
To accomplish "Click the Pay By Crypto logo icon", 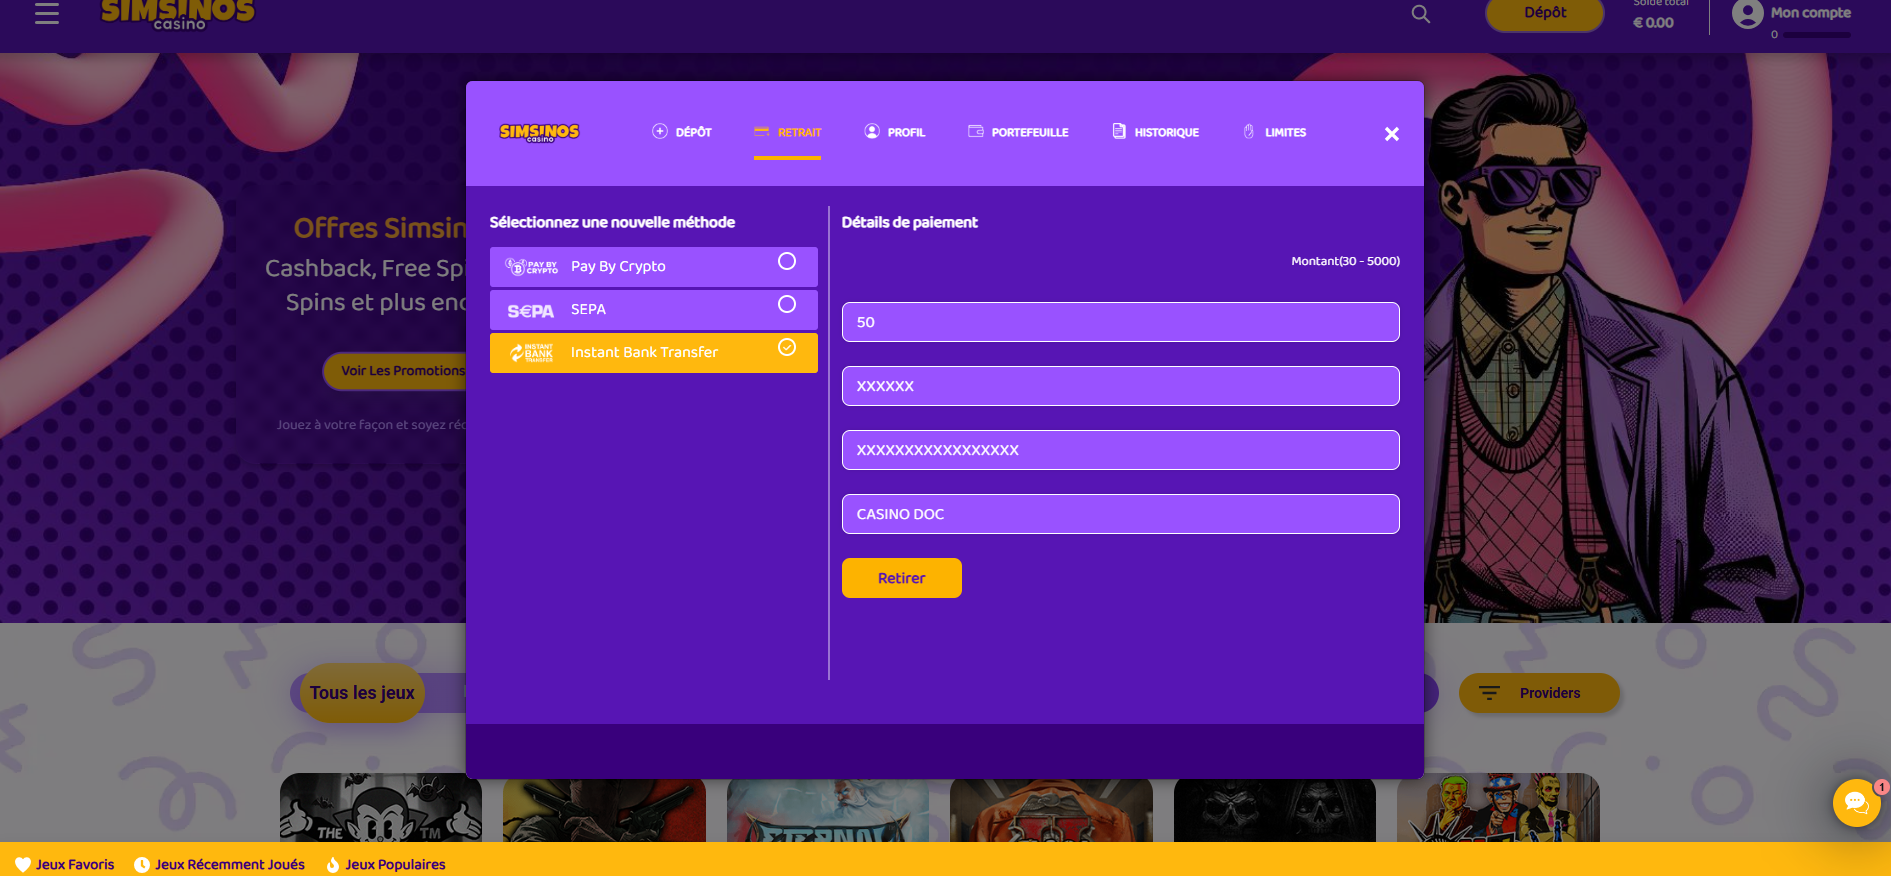I will click(x=531, y=267).
